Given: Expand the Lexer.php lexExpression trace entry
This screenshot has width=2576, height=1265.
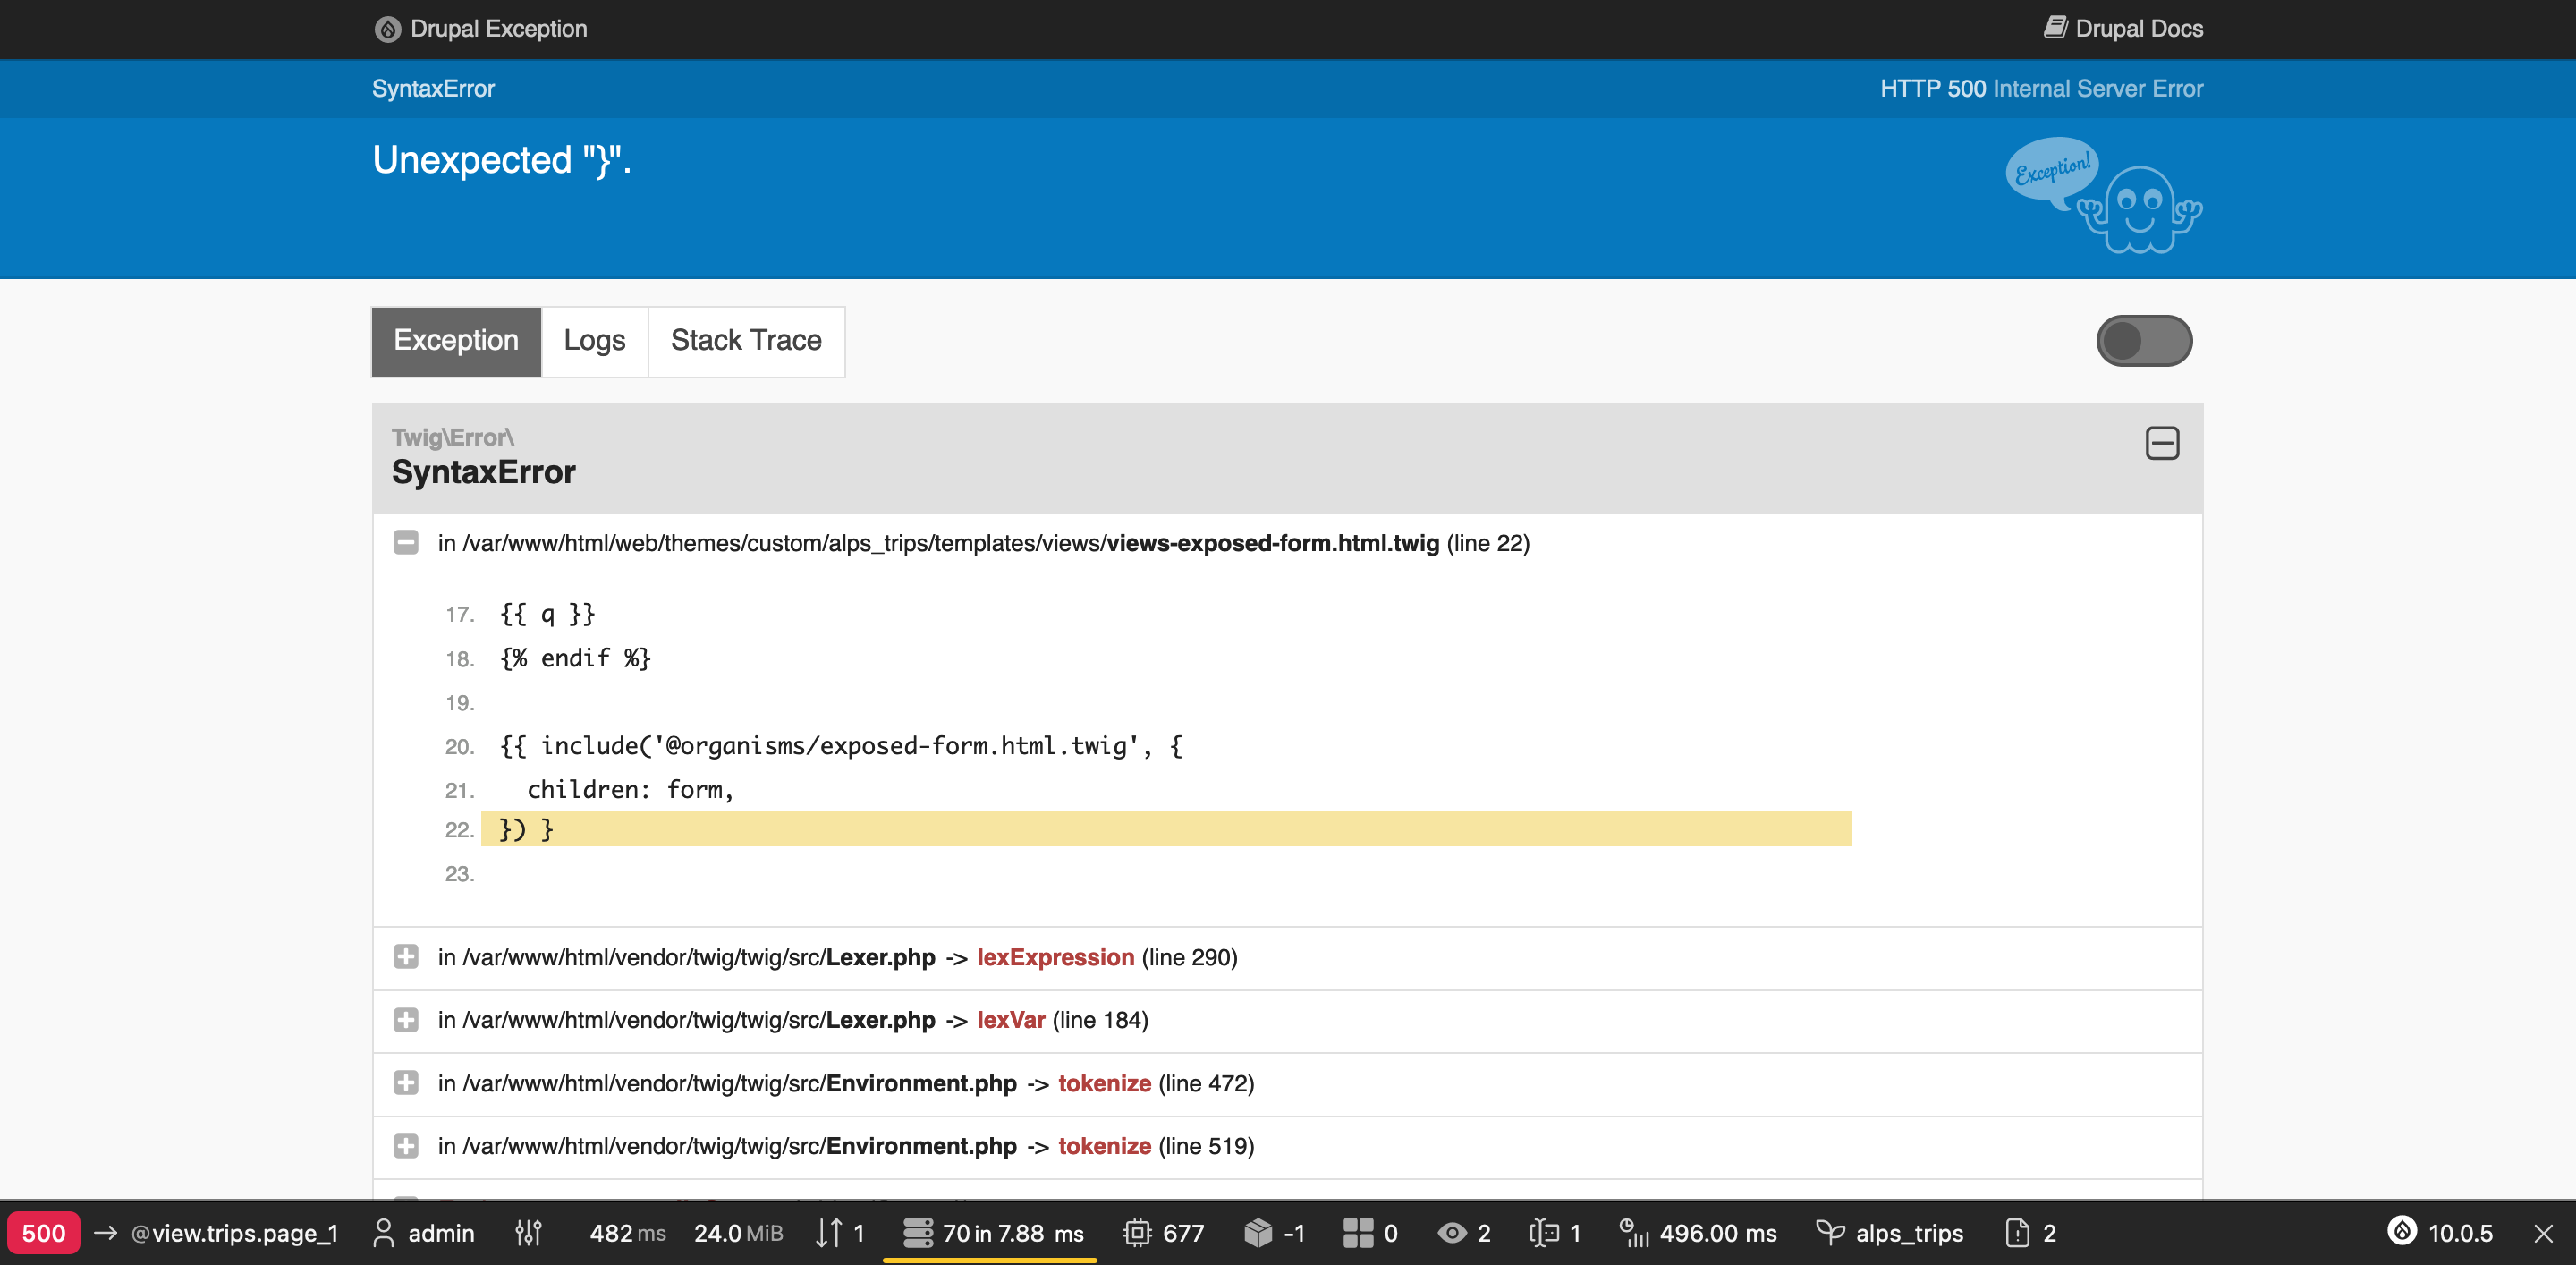Looking at the screenshot, I should click(x=405, y=957).
